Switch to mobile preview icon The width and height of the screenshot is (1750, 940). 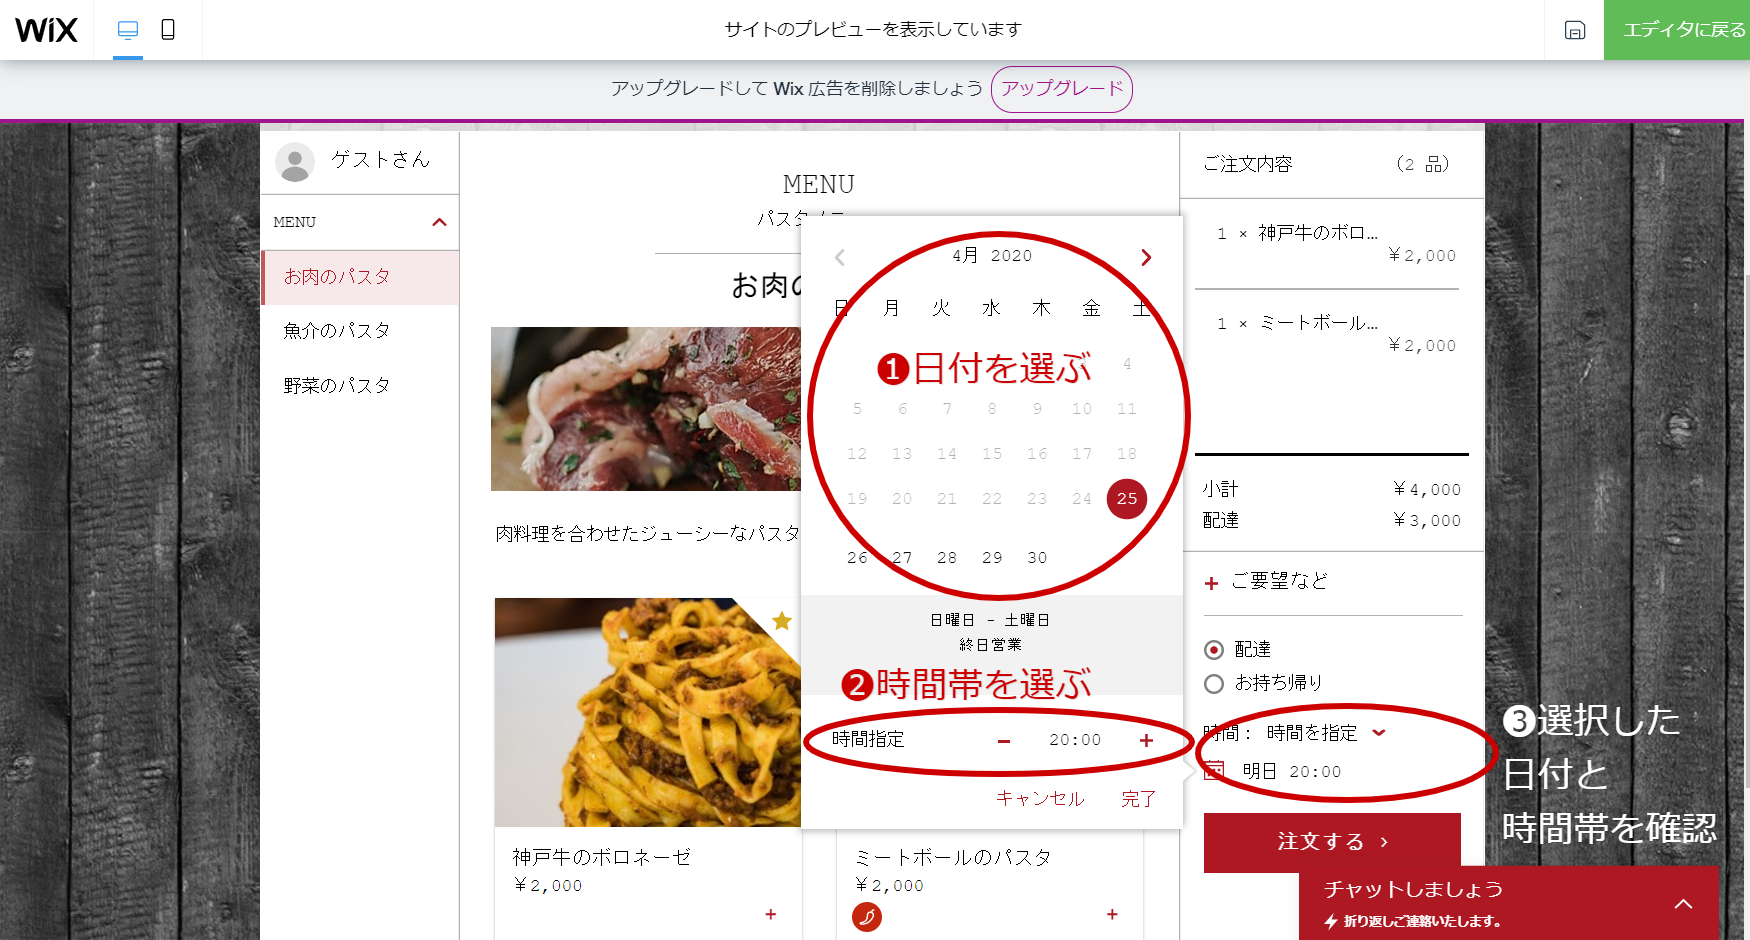pyautogui.click(x=168, y=29)
